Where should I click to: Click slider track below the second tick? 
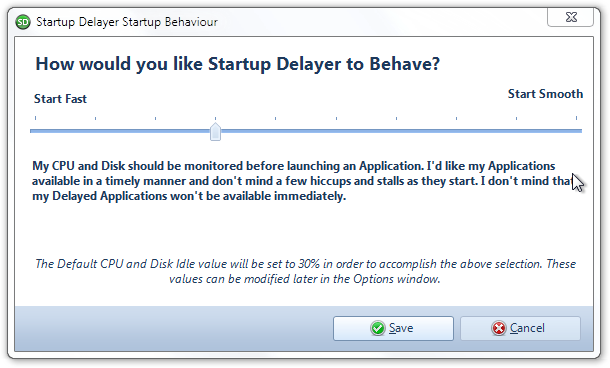coord(95,131)
